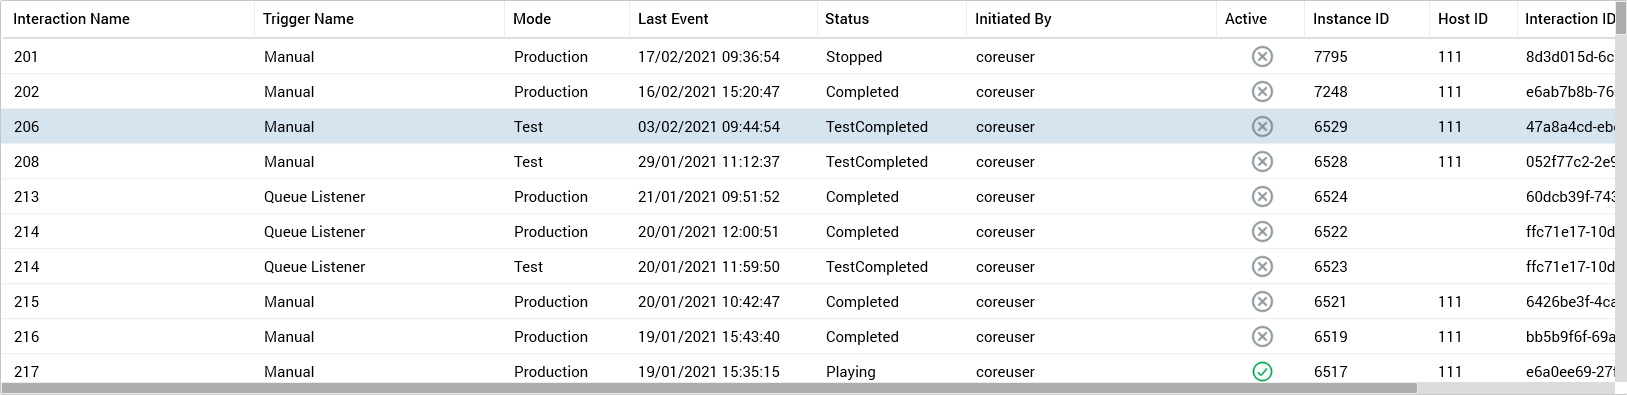Image resolution: width=1627 pixels, height=395 pixels.
Task: Click inactive X icon for interaction 201
Action: pyautogui.click(x=1262, y=57)
